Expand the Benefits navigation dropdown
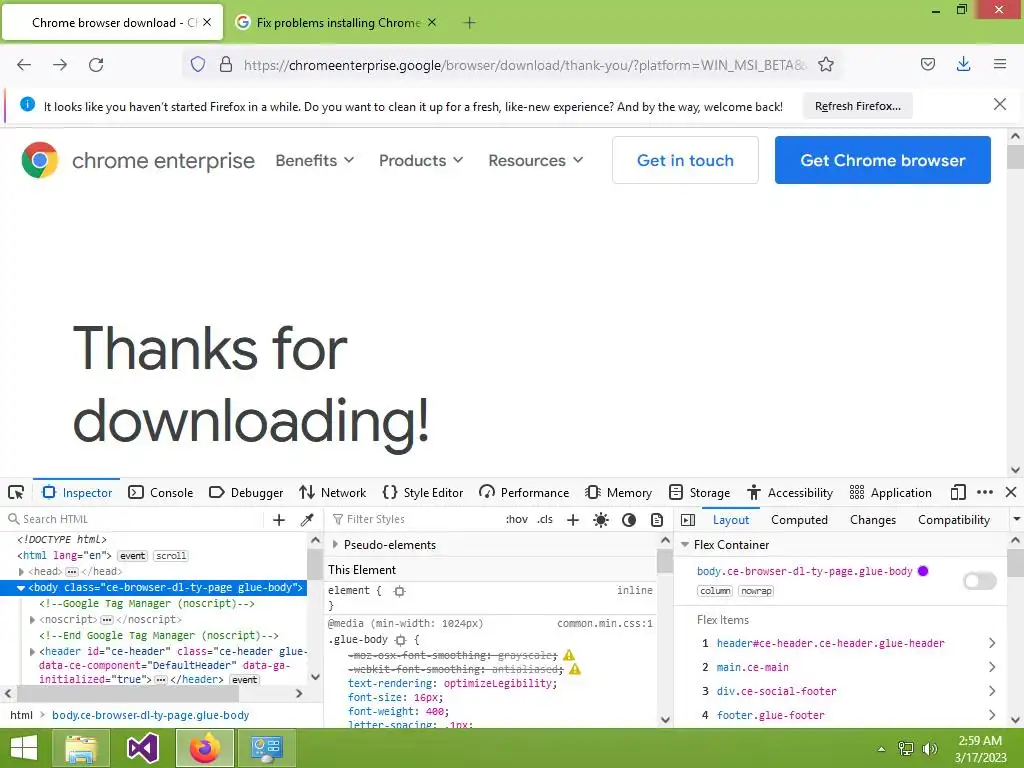 tap(314, 160)
